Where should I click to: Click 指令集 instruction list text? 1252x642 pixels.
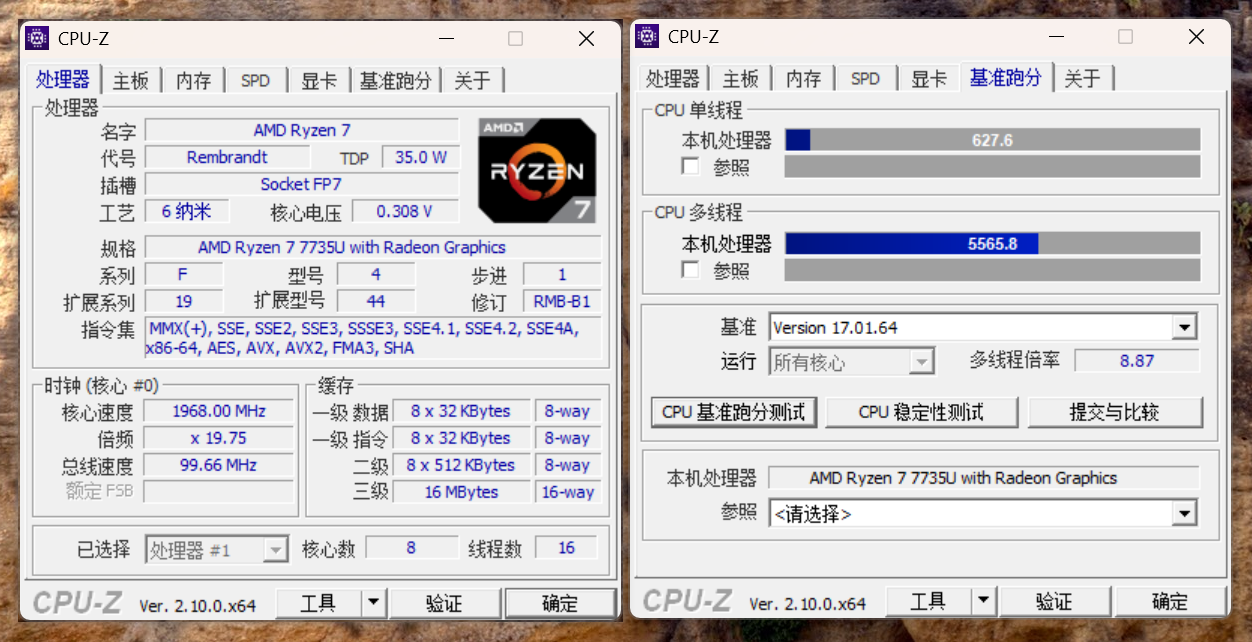373,338
